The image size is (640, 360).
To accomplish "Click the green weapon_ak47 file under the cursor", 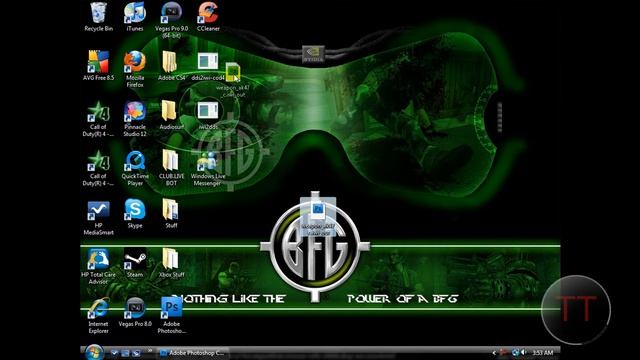I will click(x=233, y=80).
